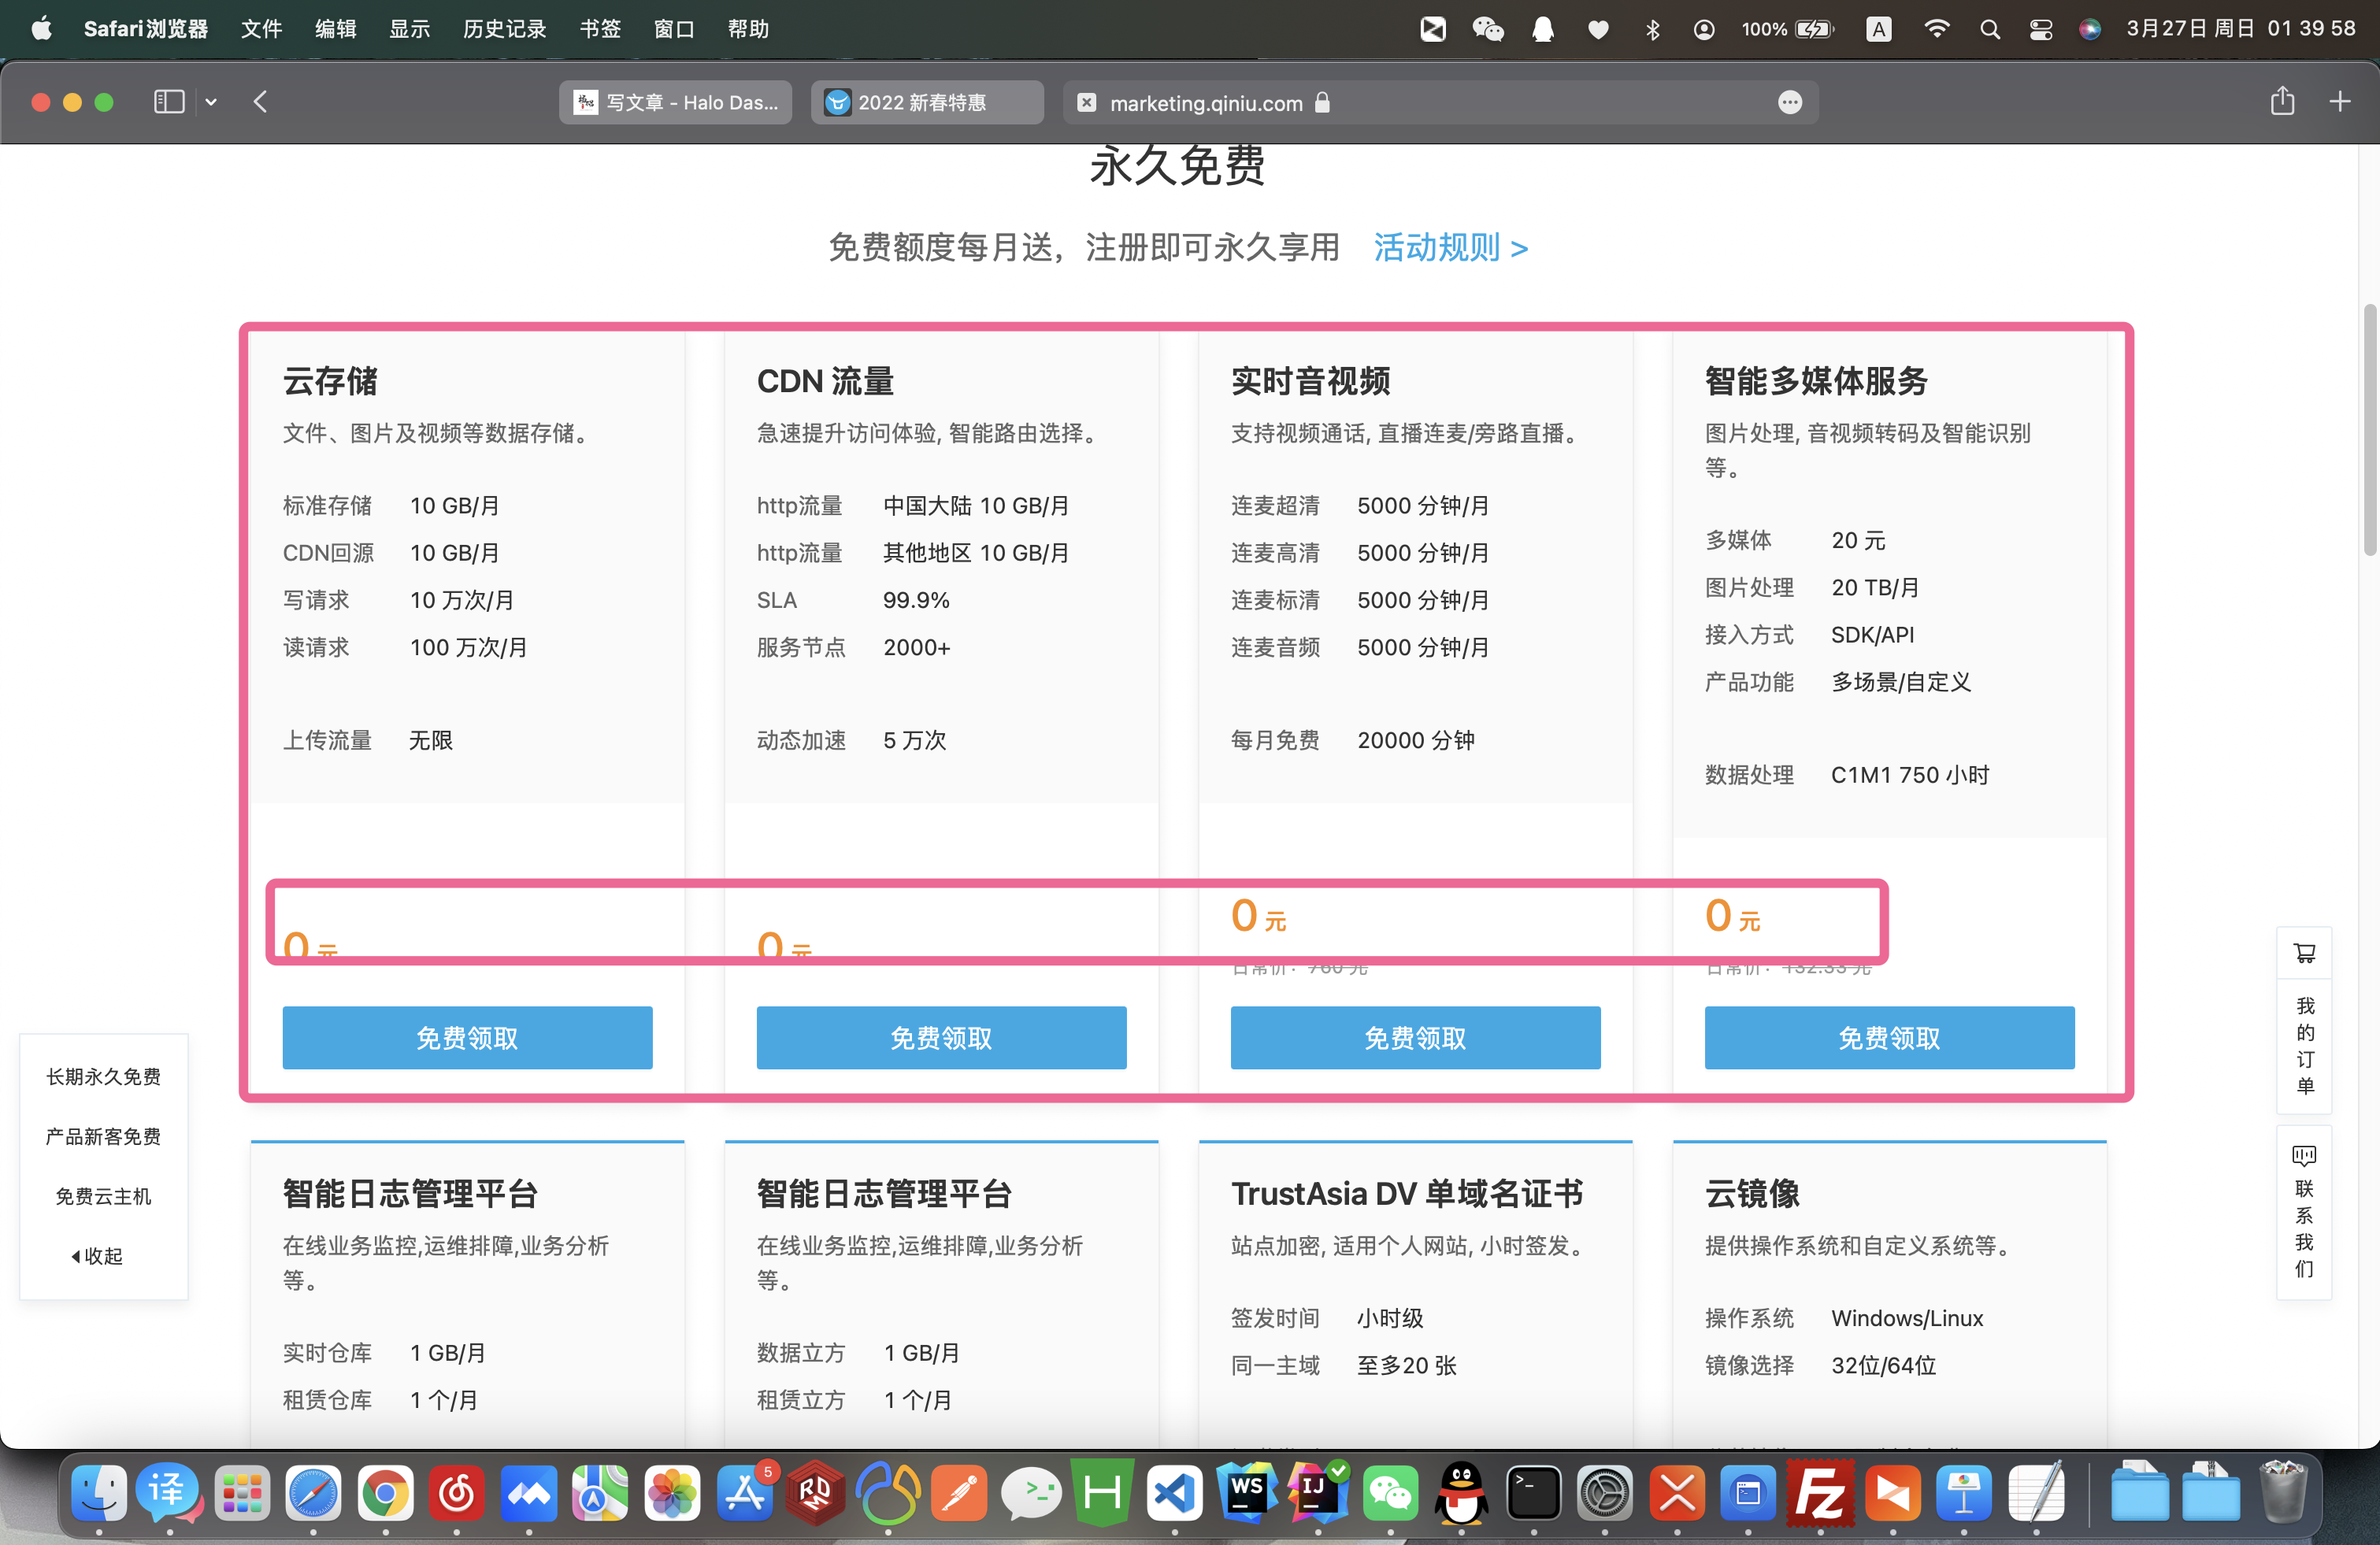Open NetEase Cloud Music from the Dock
Screen dimensions: 2380x1545
click(x=457, y=1494)
